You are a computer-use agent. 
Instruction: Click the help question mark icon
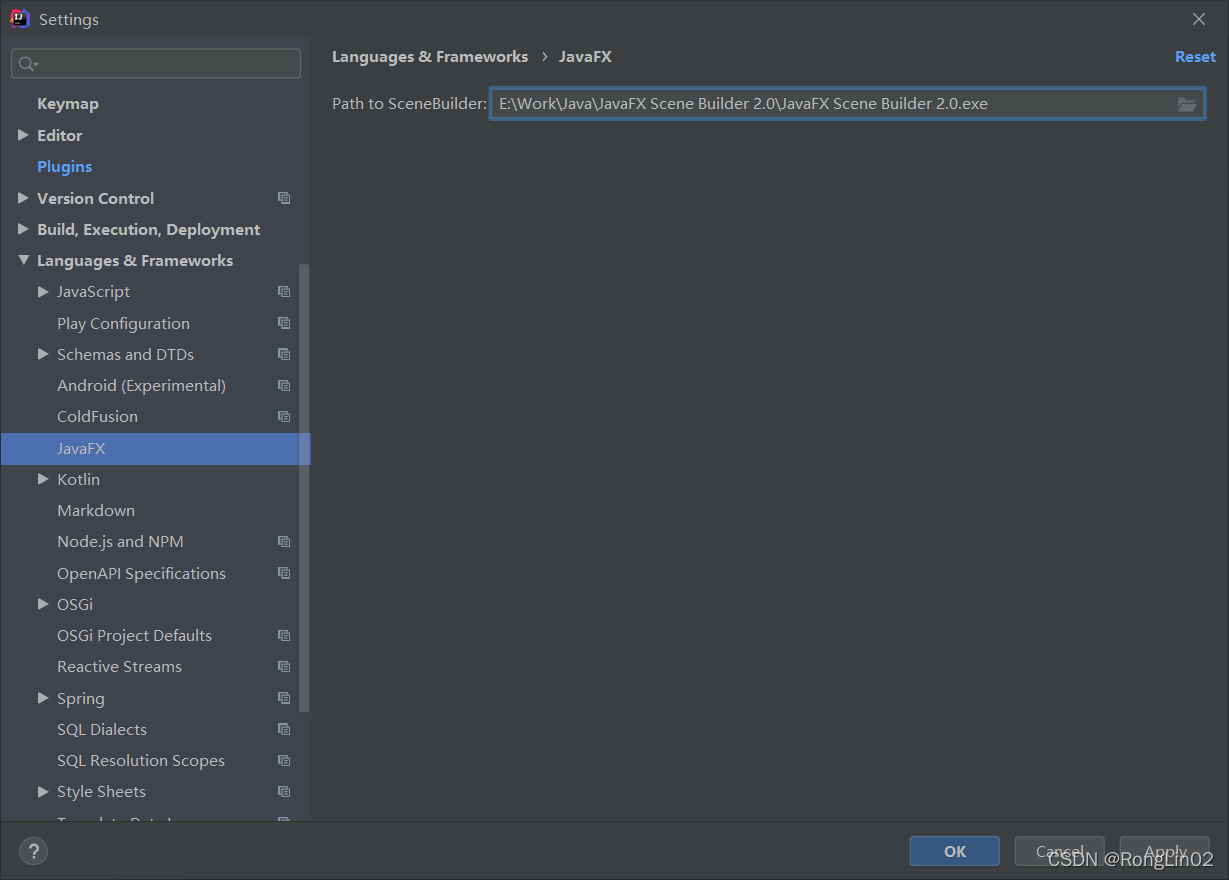(33, 851)
